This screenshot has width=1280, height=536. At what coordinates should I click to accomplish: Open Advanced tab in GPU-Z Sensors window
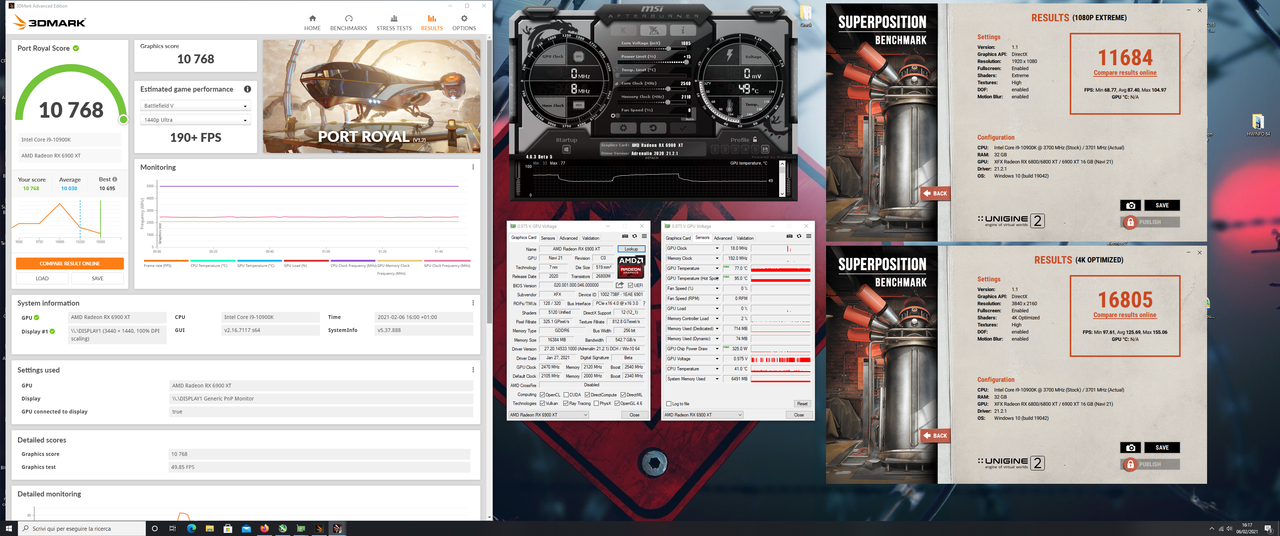[x=723, y=238]
